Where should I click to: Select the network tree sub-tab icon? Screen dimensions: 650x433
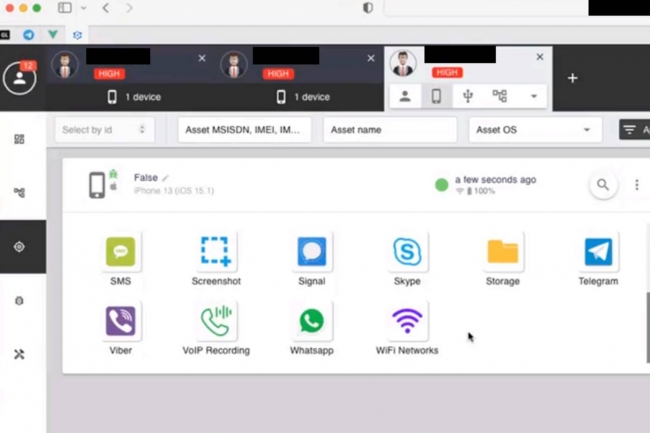click(500, 96)
